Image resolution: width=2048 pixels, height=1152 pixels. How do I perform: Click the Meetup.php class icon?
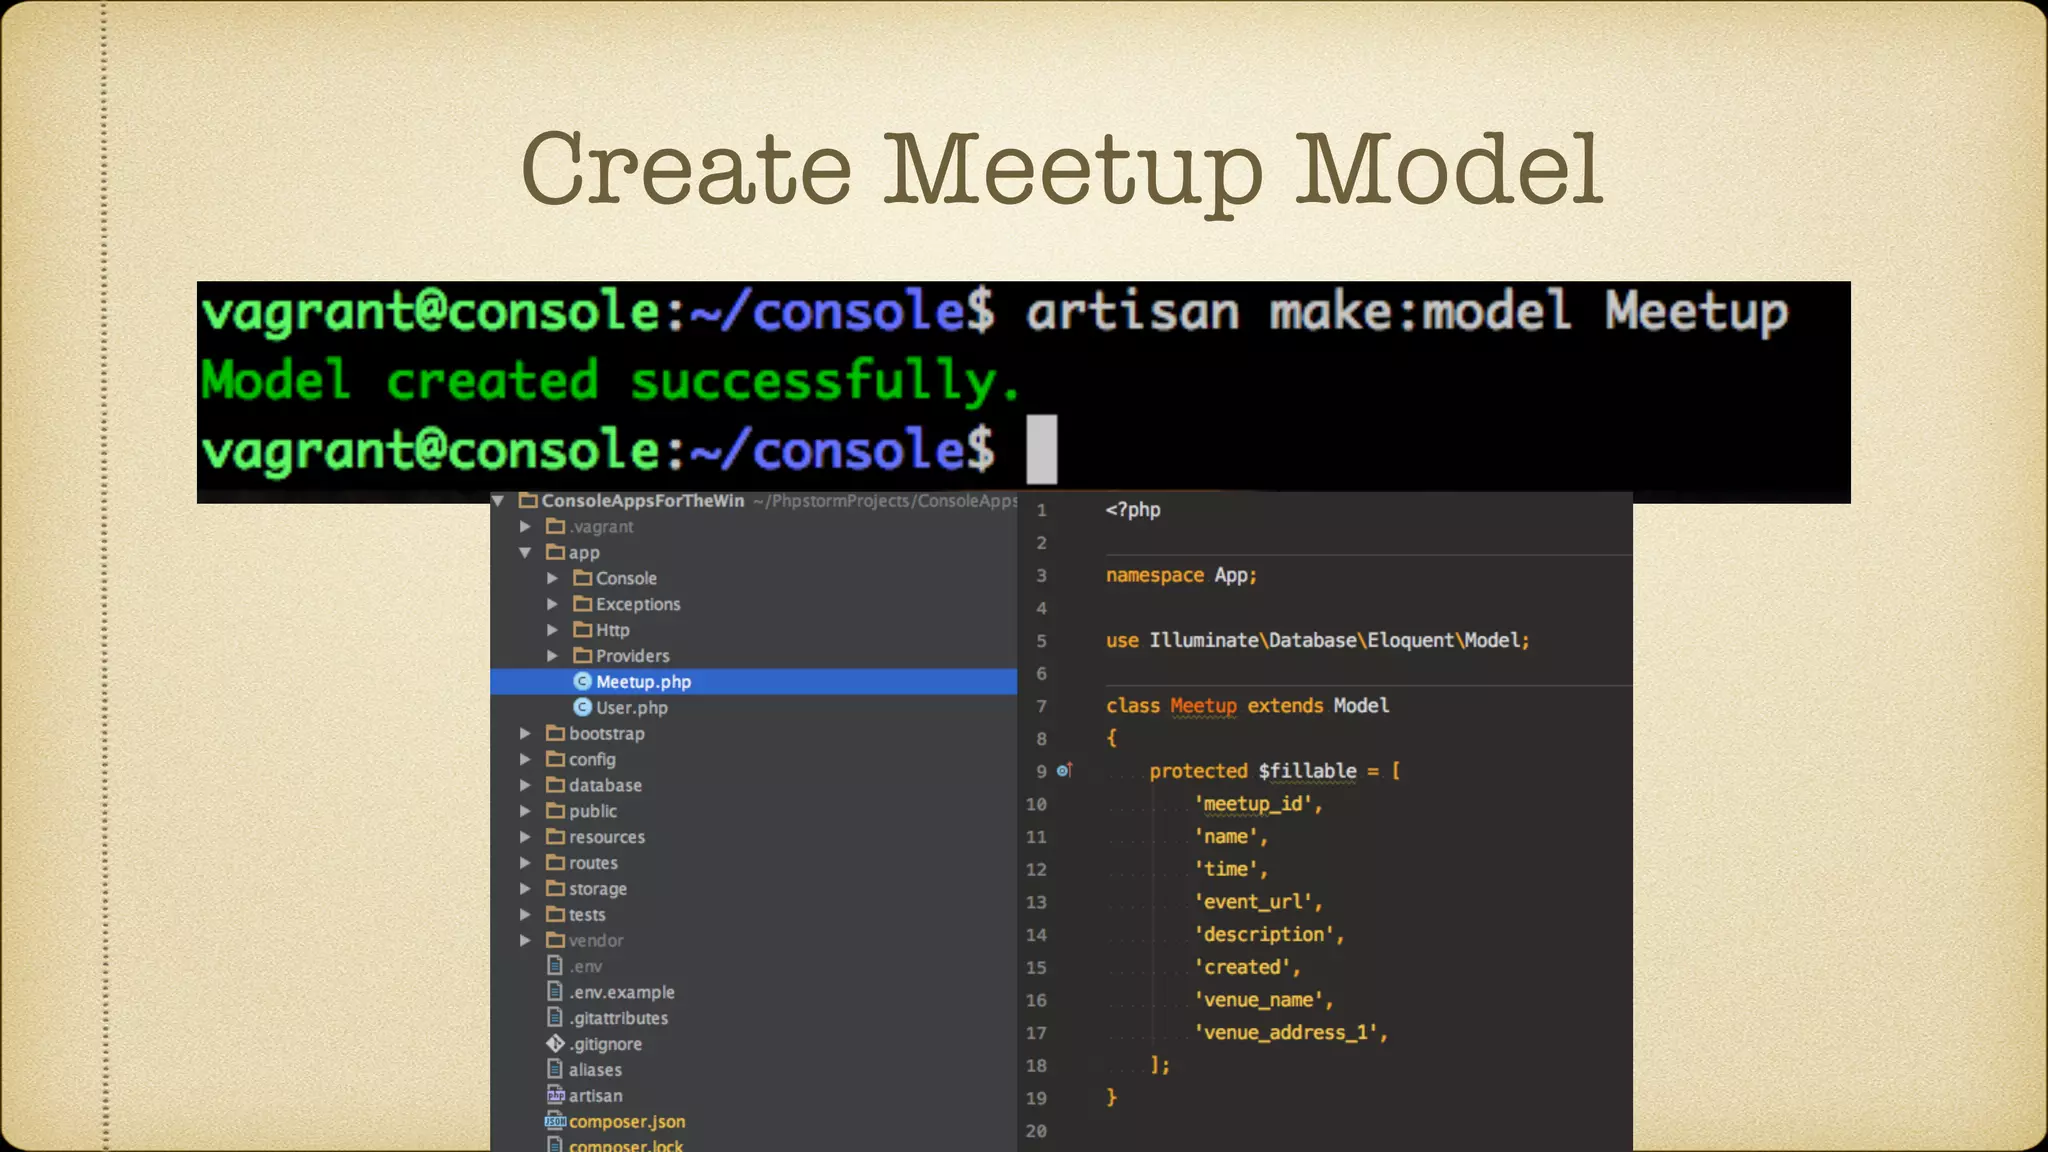pyautogui.click(x=583, y=681)
